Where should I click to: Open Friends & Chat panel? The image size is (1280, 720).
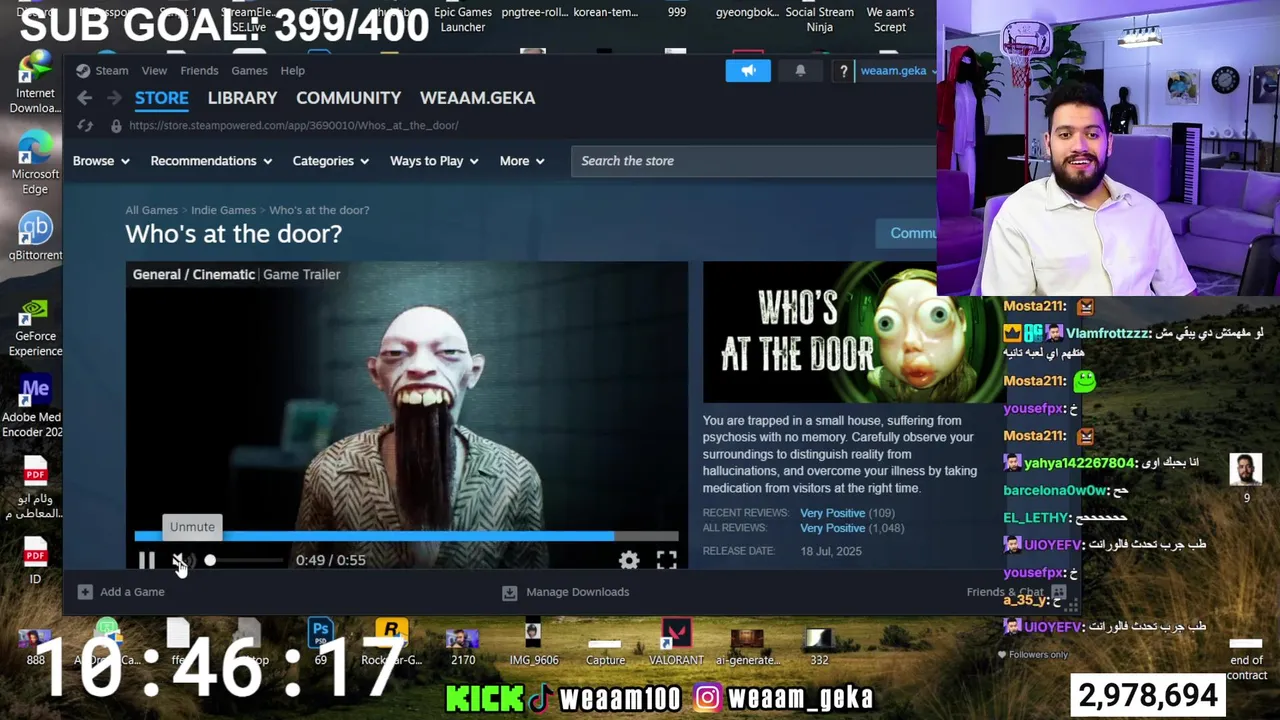coord(1016,592)
